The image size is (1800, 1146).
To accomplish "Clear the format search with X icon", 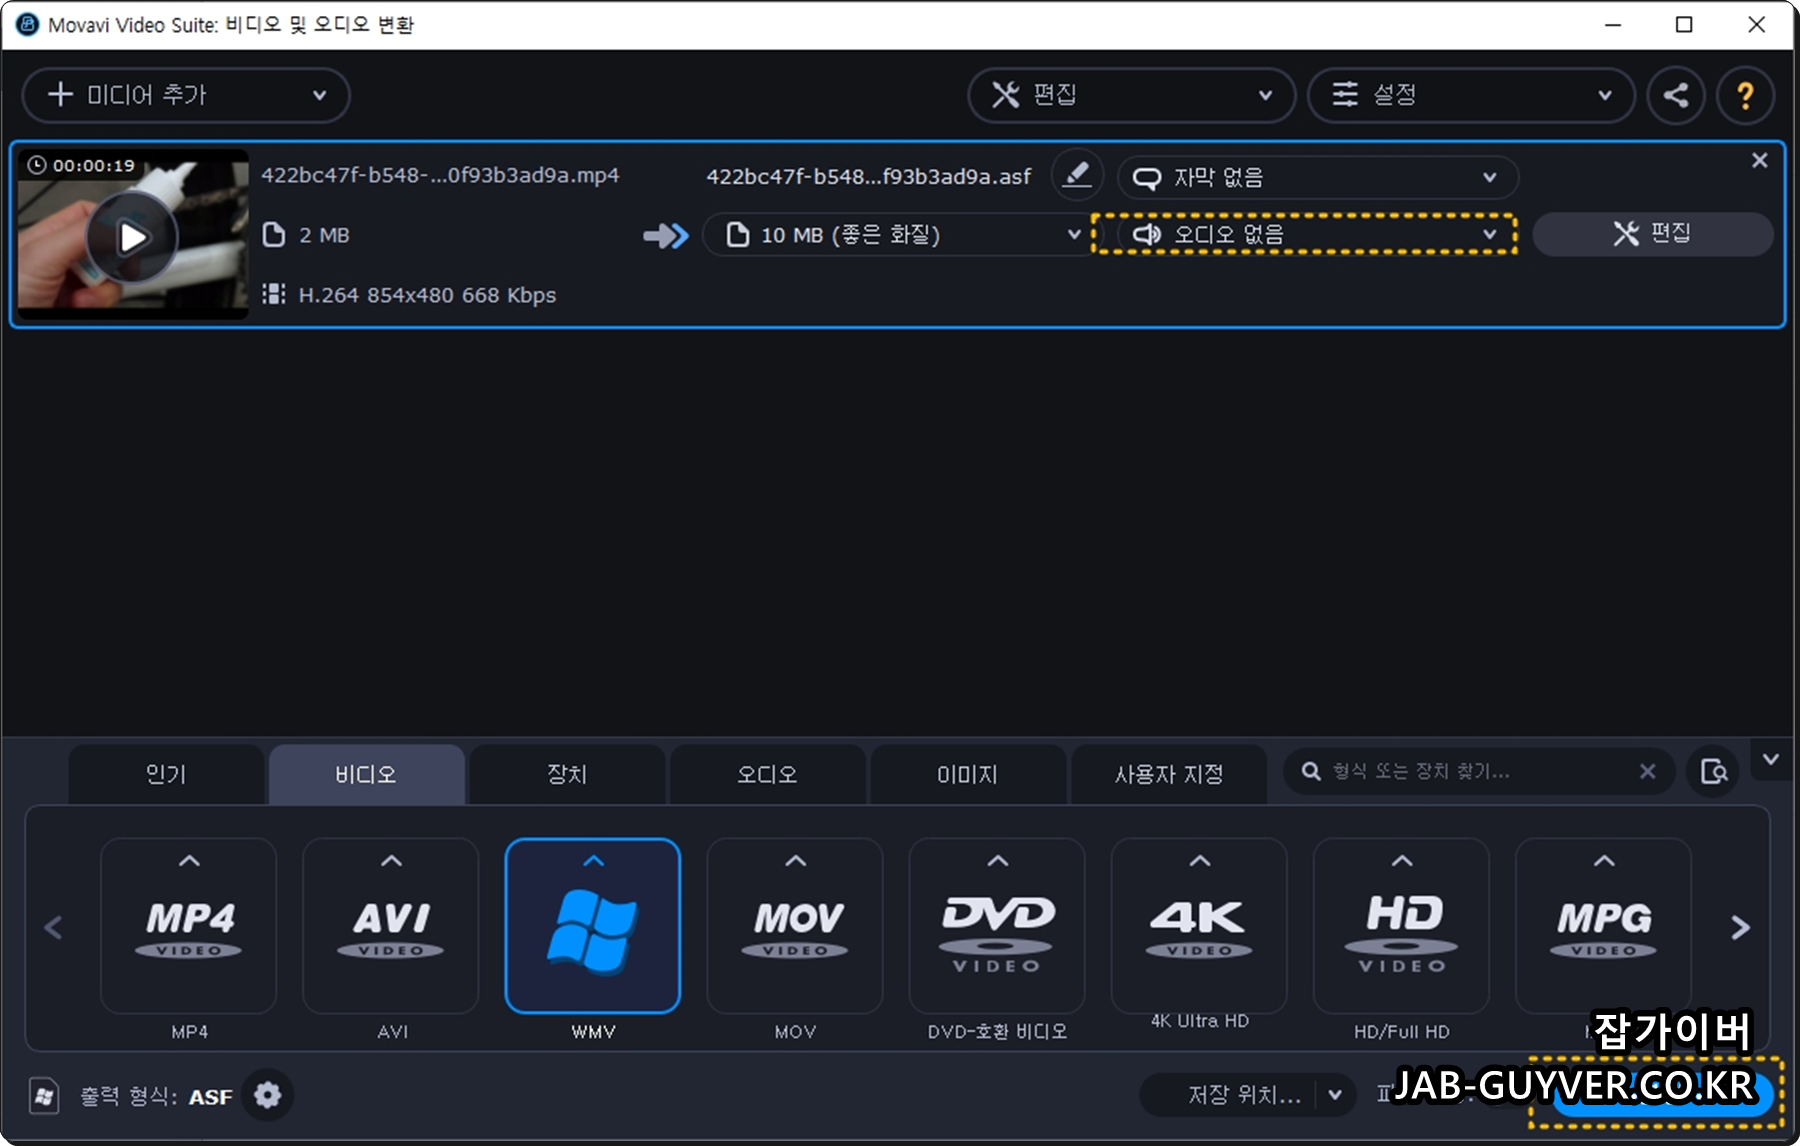I will [1647, 771].
